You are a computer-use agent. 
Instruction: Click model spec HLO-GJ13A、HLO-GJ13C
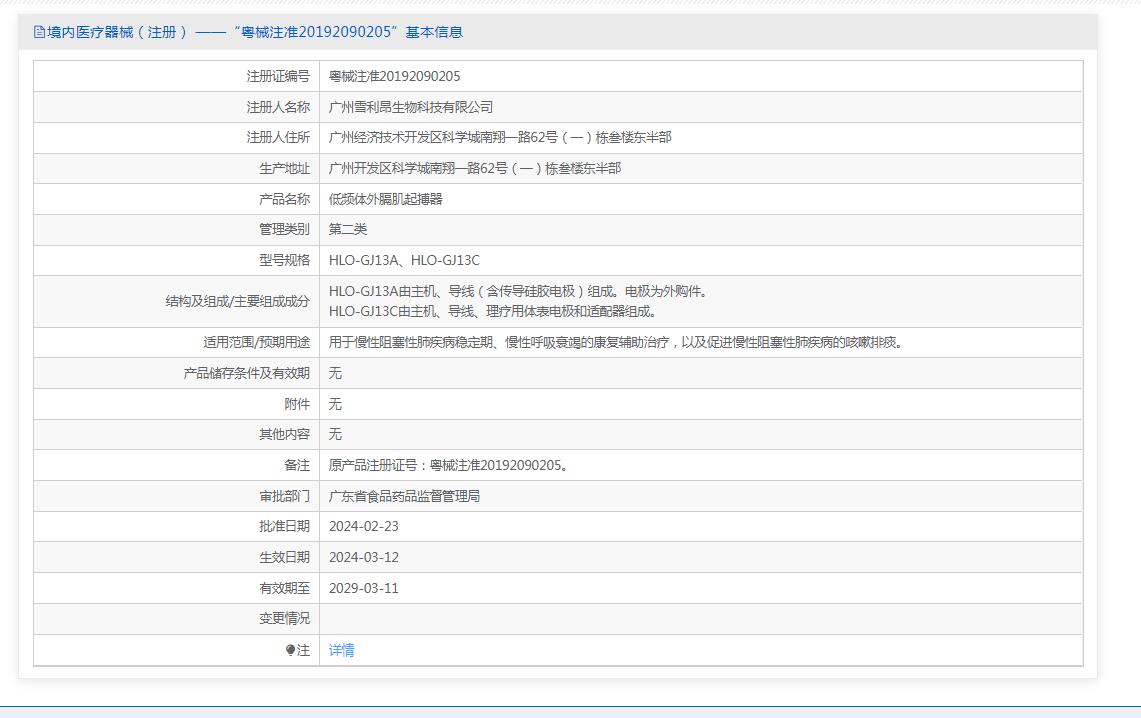[x=404, y=260]
